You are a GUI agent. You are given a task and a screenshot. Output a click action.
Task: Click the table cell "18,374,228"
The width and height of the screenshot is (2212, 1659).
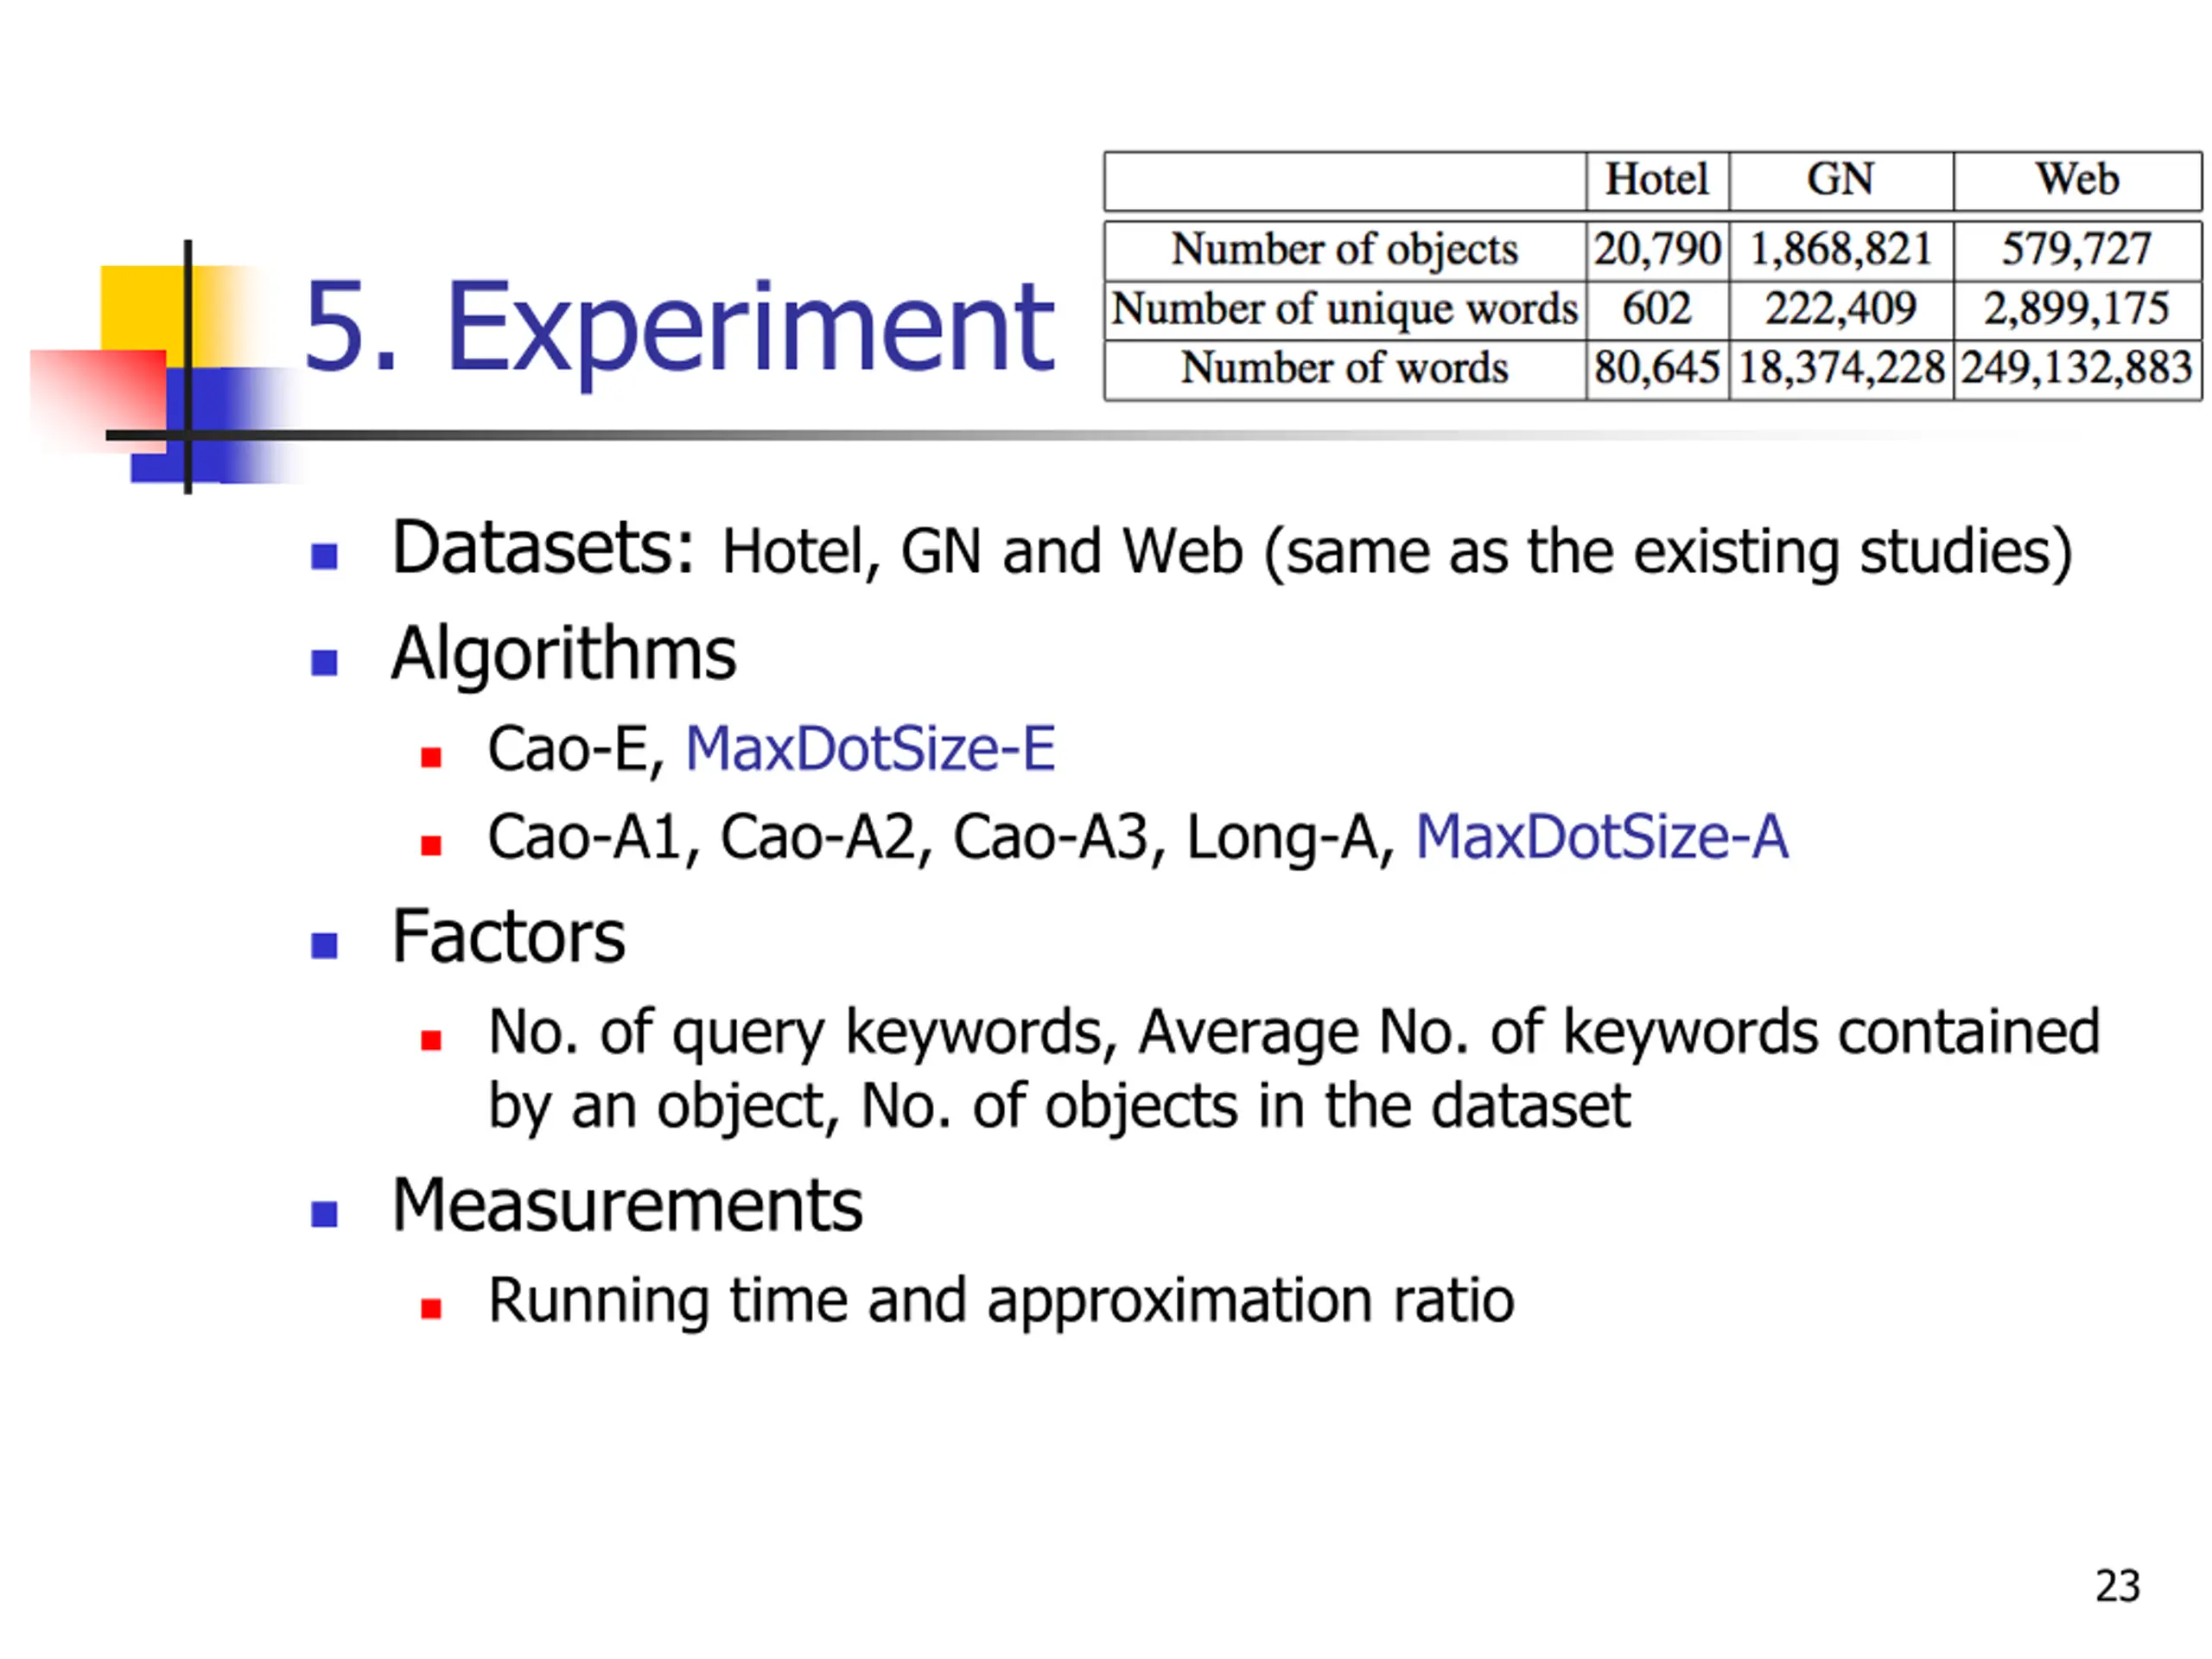click(x=1841, y=368)
